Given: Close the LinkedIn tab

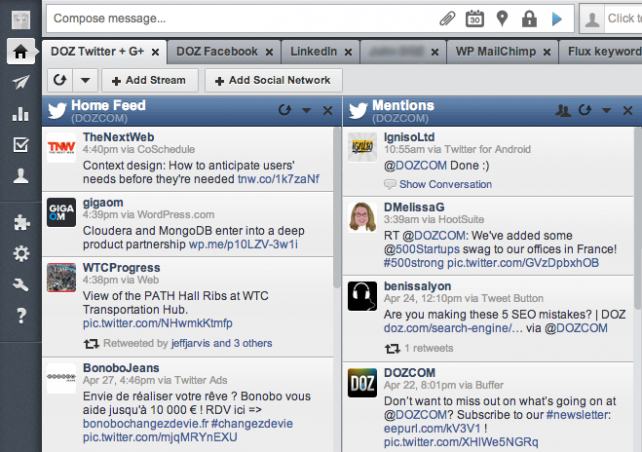Looking at the screenshot, I should click(x=348, y=52).
